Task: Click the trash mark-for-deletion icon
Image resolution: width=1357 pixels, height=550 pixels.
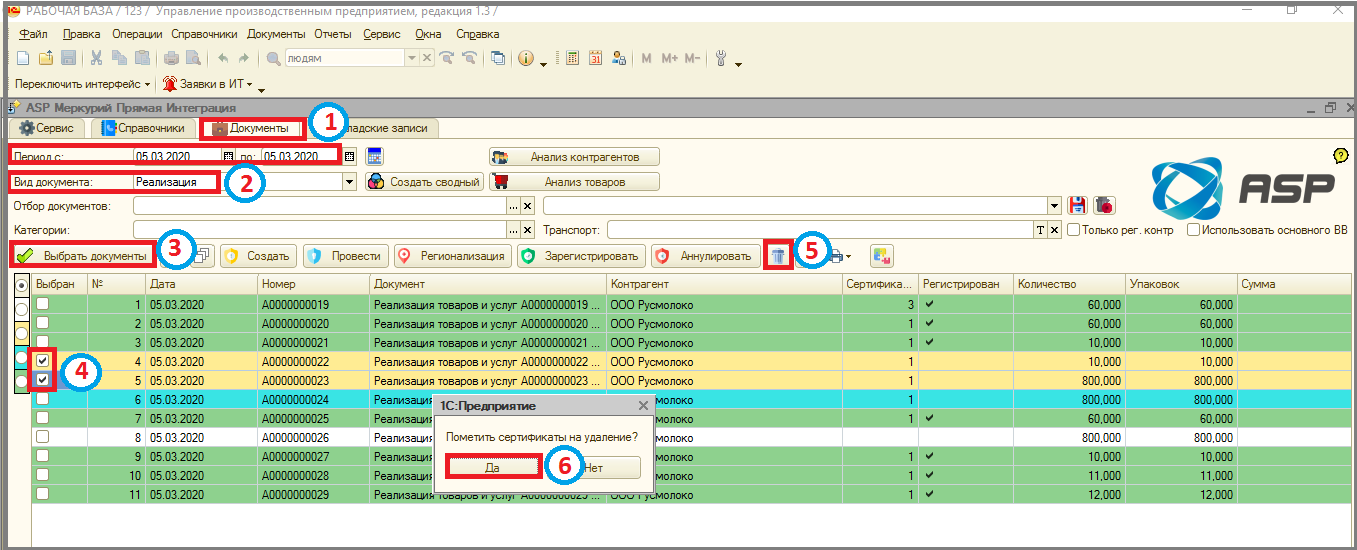Action: [x=778, y=256]
